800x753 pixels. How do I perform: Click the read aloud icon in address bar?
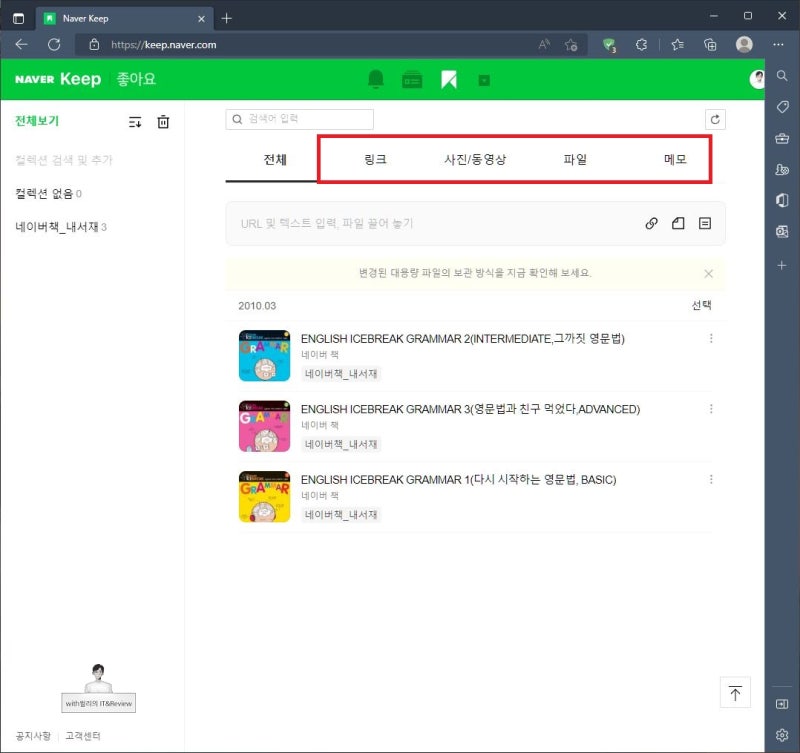(544, 45)
